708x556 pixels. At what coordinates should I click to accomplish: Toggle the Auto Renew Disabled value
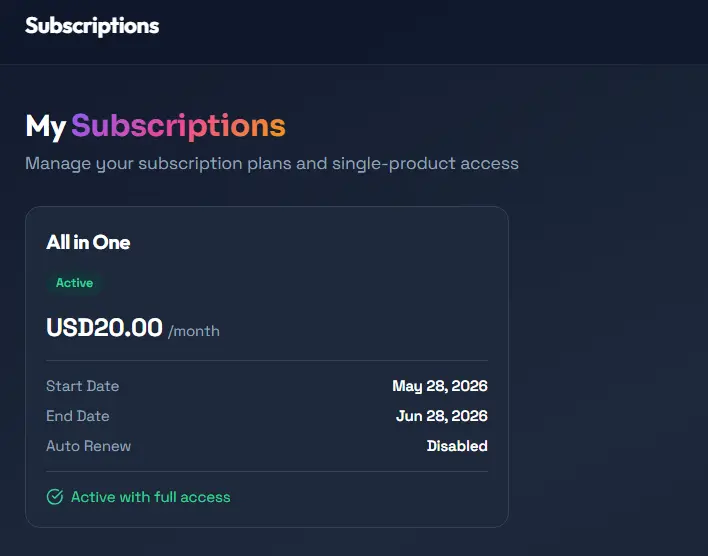pos(457,446)
